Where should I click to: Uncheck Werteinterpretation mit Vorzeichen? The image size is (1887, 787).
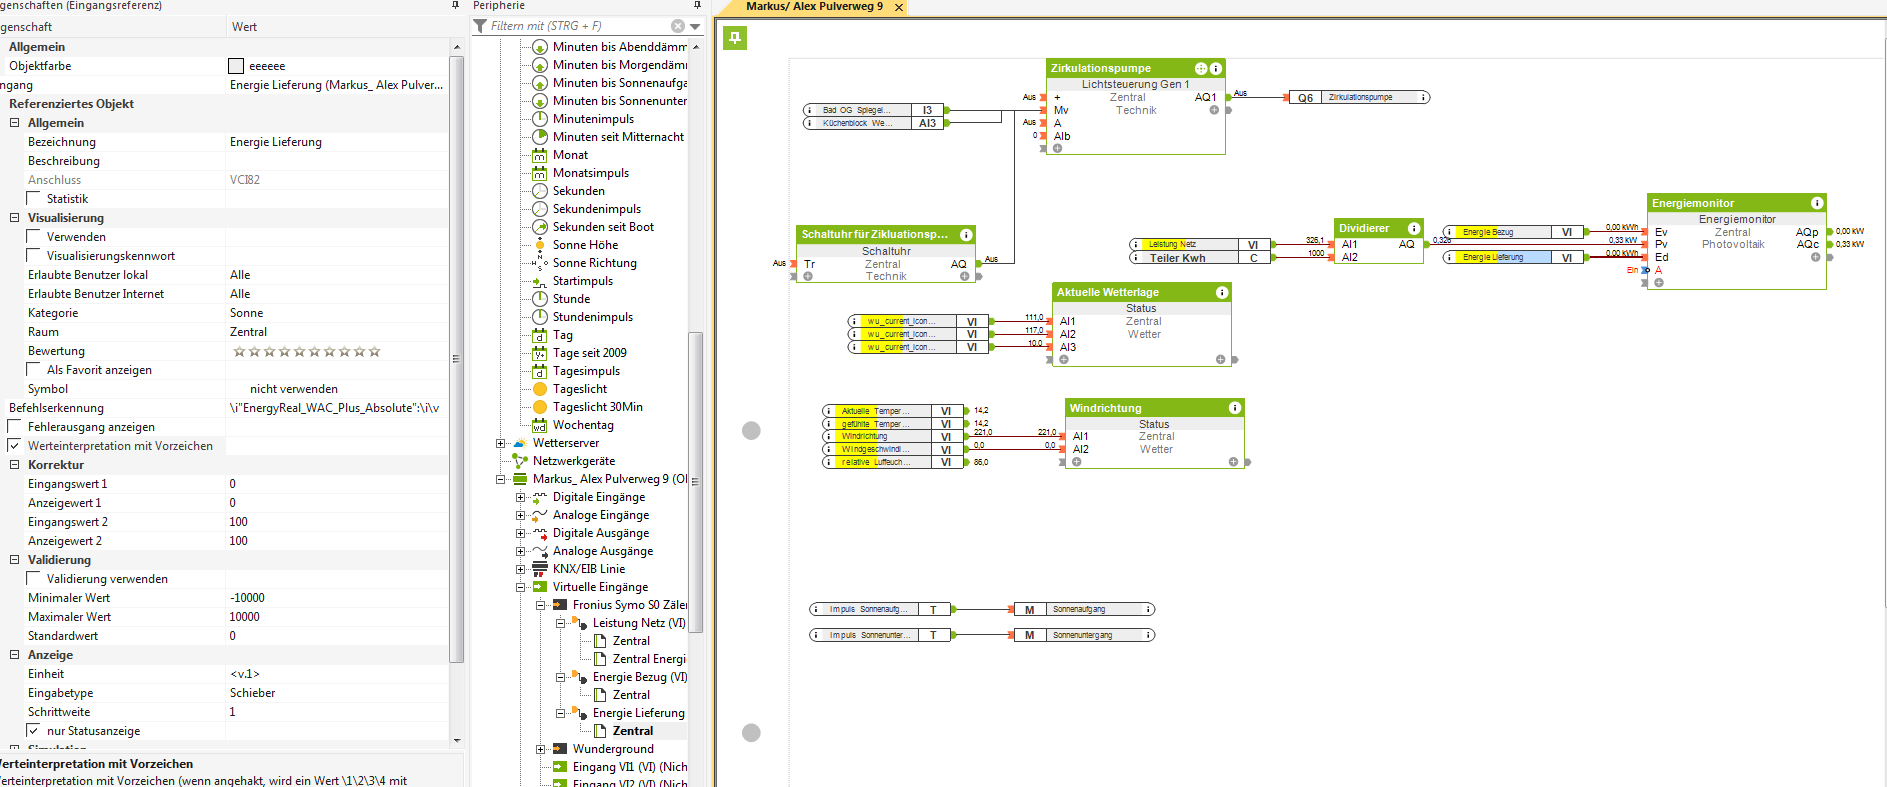[x=15, y=446]
